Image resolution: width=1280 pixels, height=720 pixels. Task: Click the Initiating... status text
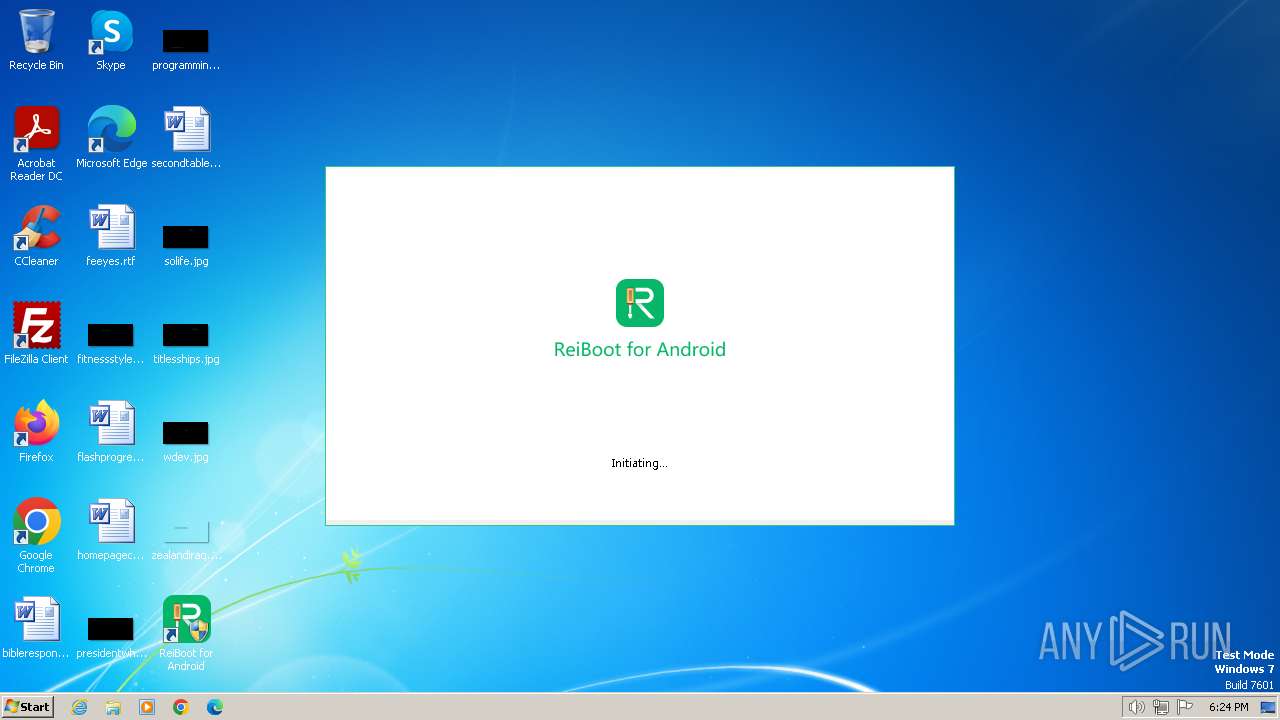tap(639, 463)
